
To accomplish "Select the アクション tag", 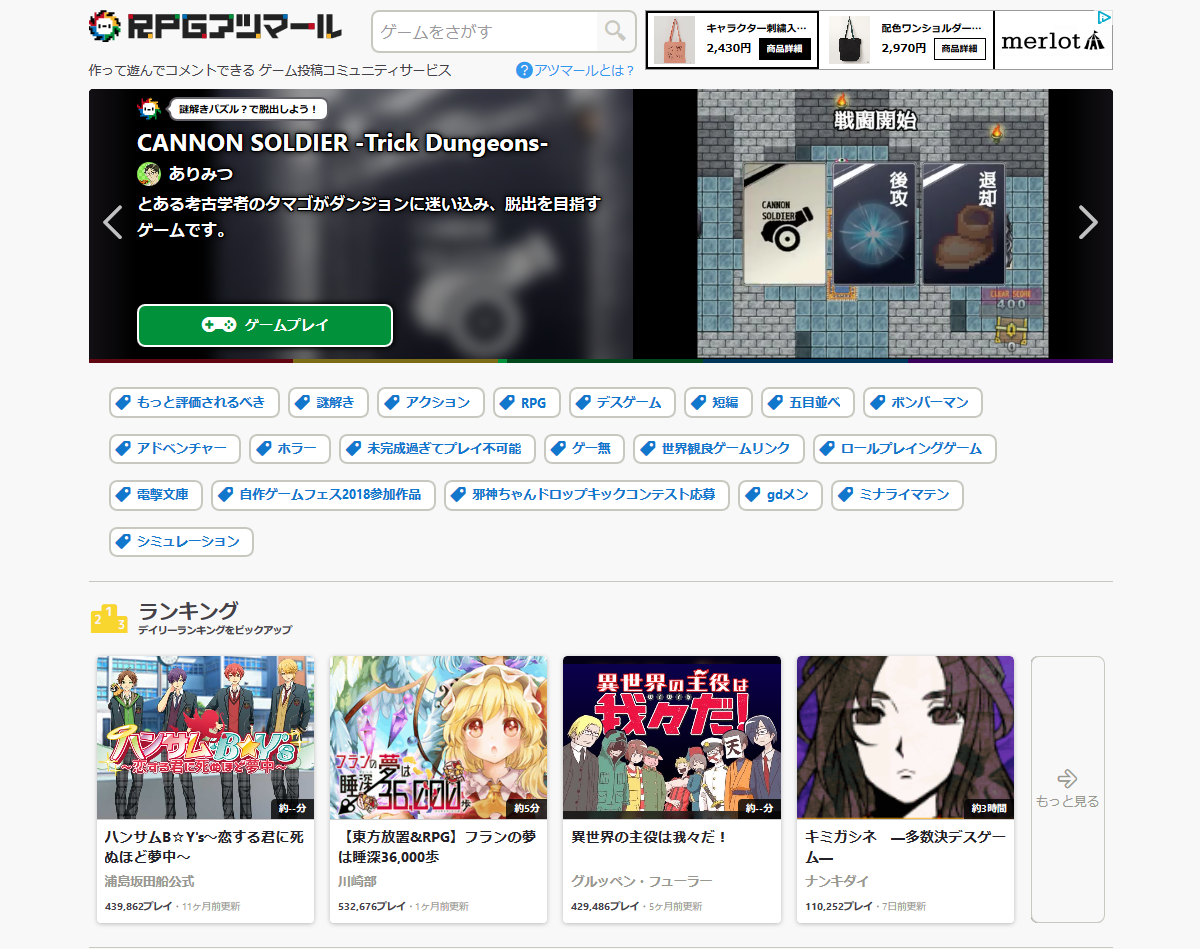I will tap(431, 402).
